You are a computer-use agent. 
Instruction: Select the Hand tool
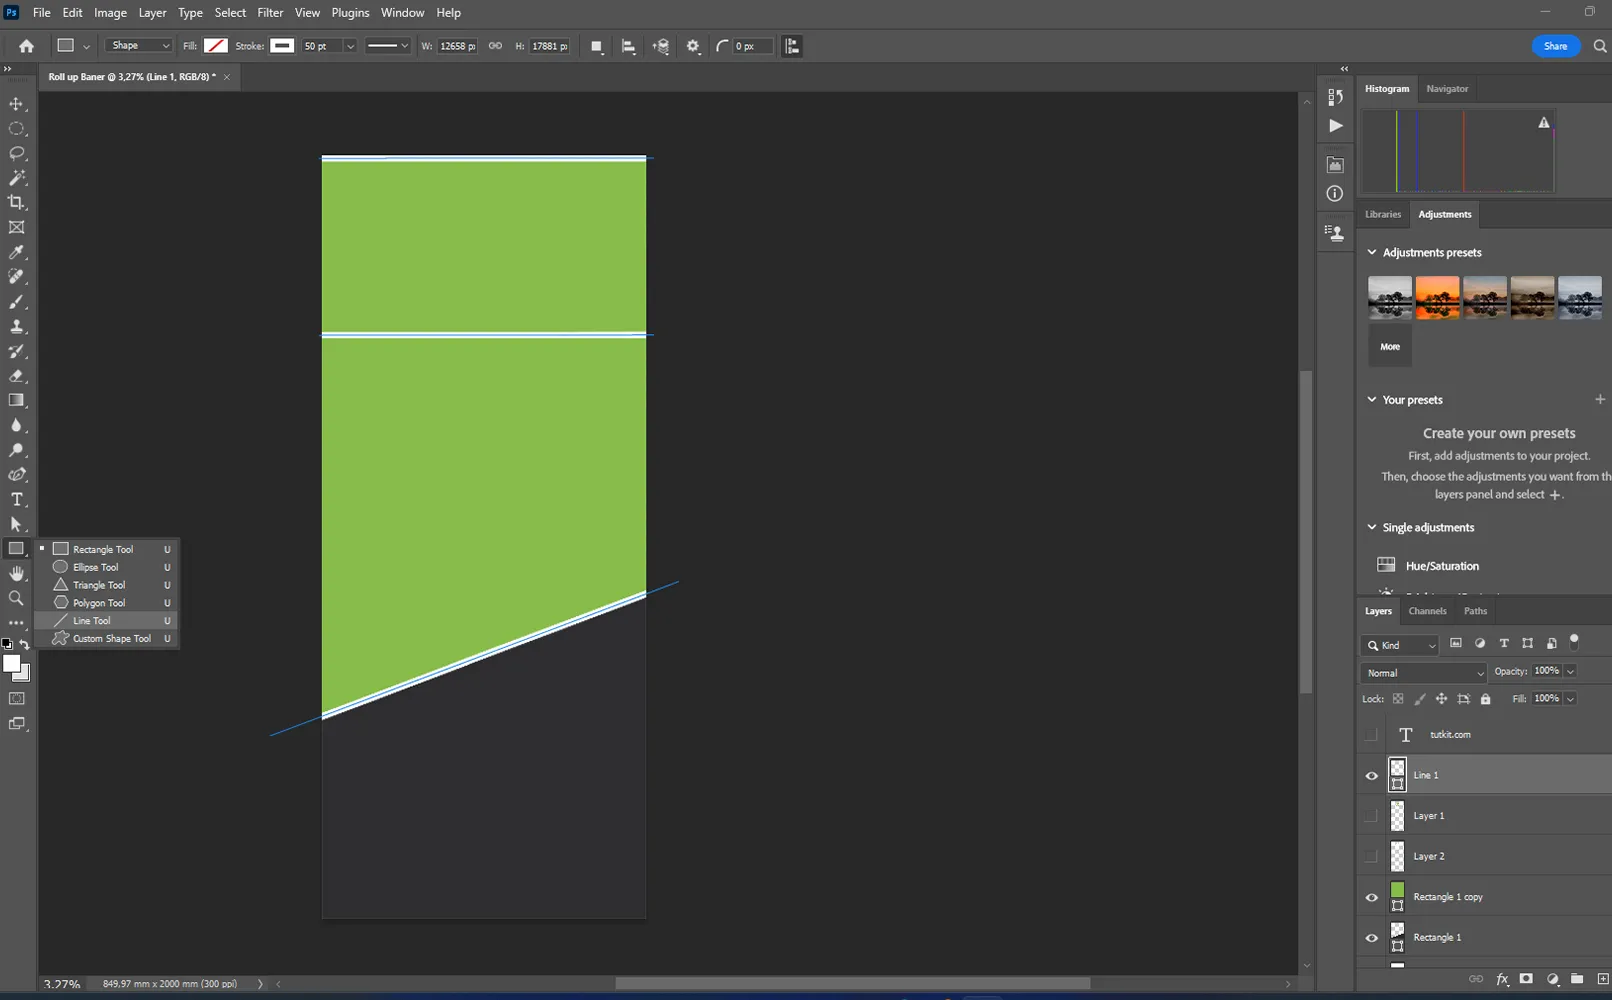pyautogui.click(x=17, y=573)
